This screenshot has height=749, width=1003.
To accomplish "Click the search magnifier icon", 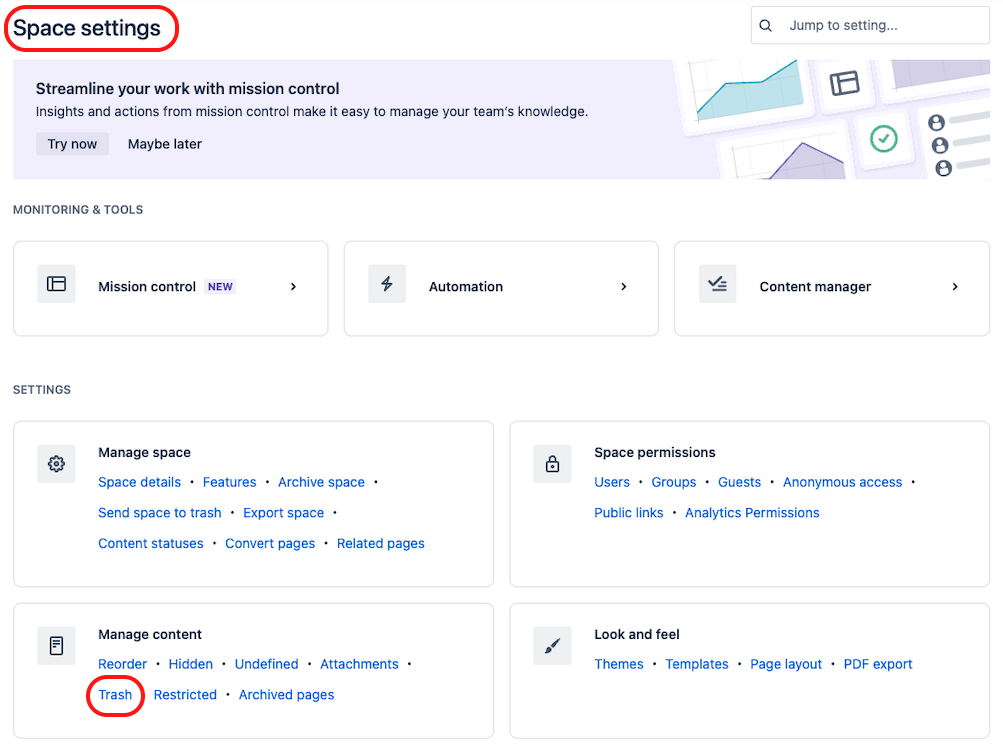I will tap(766, 25).
